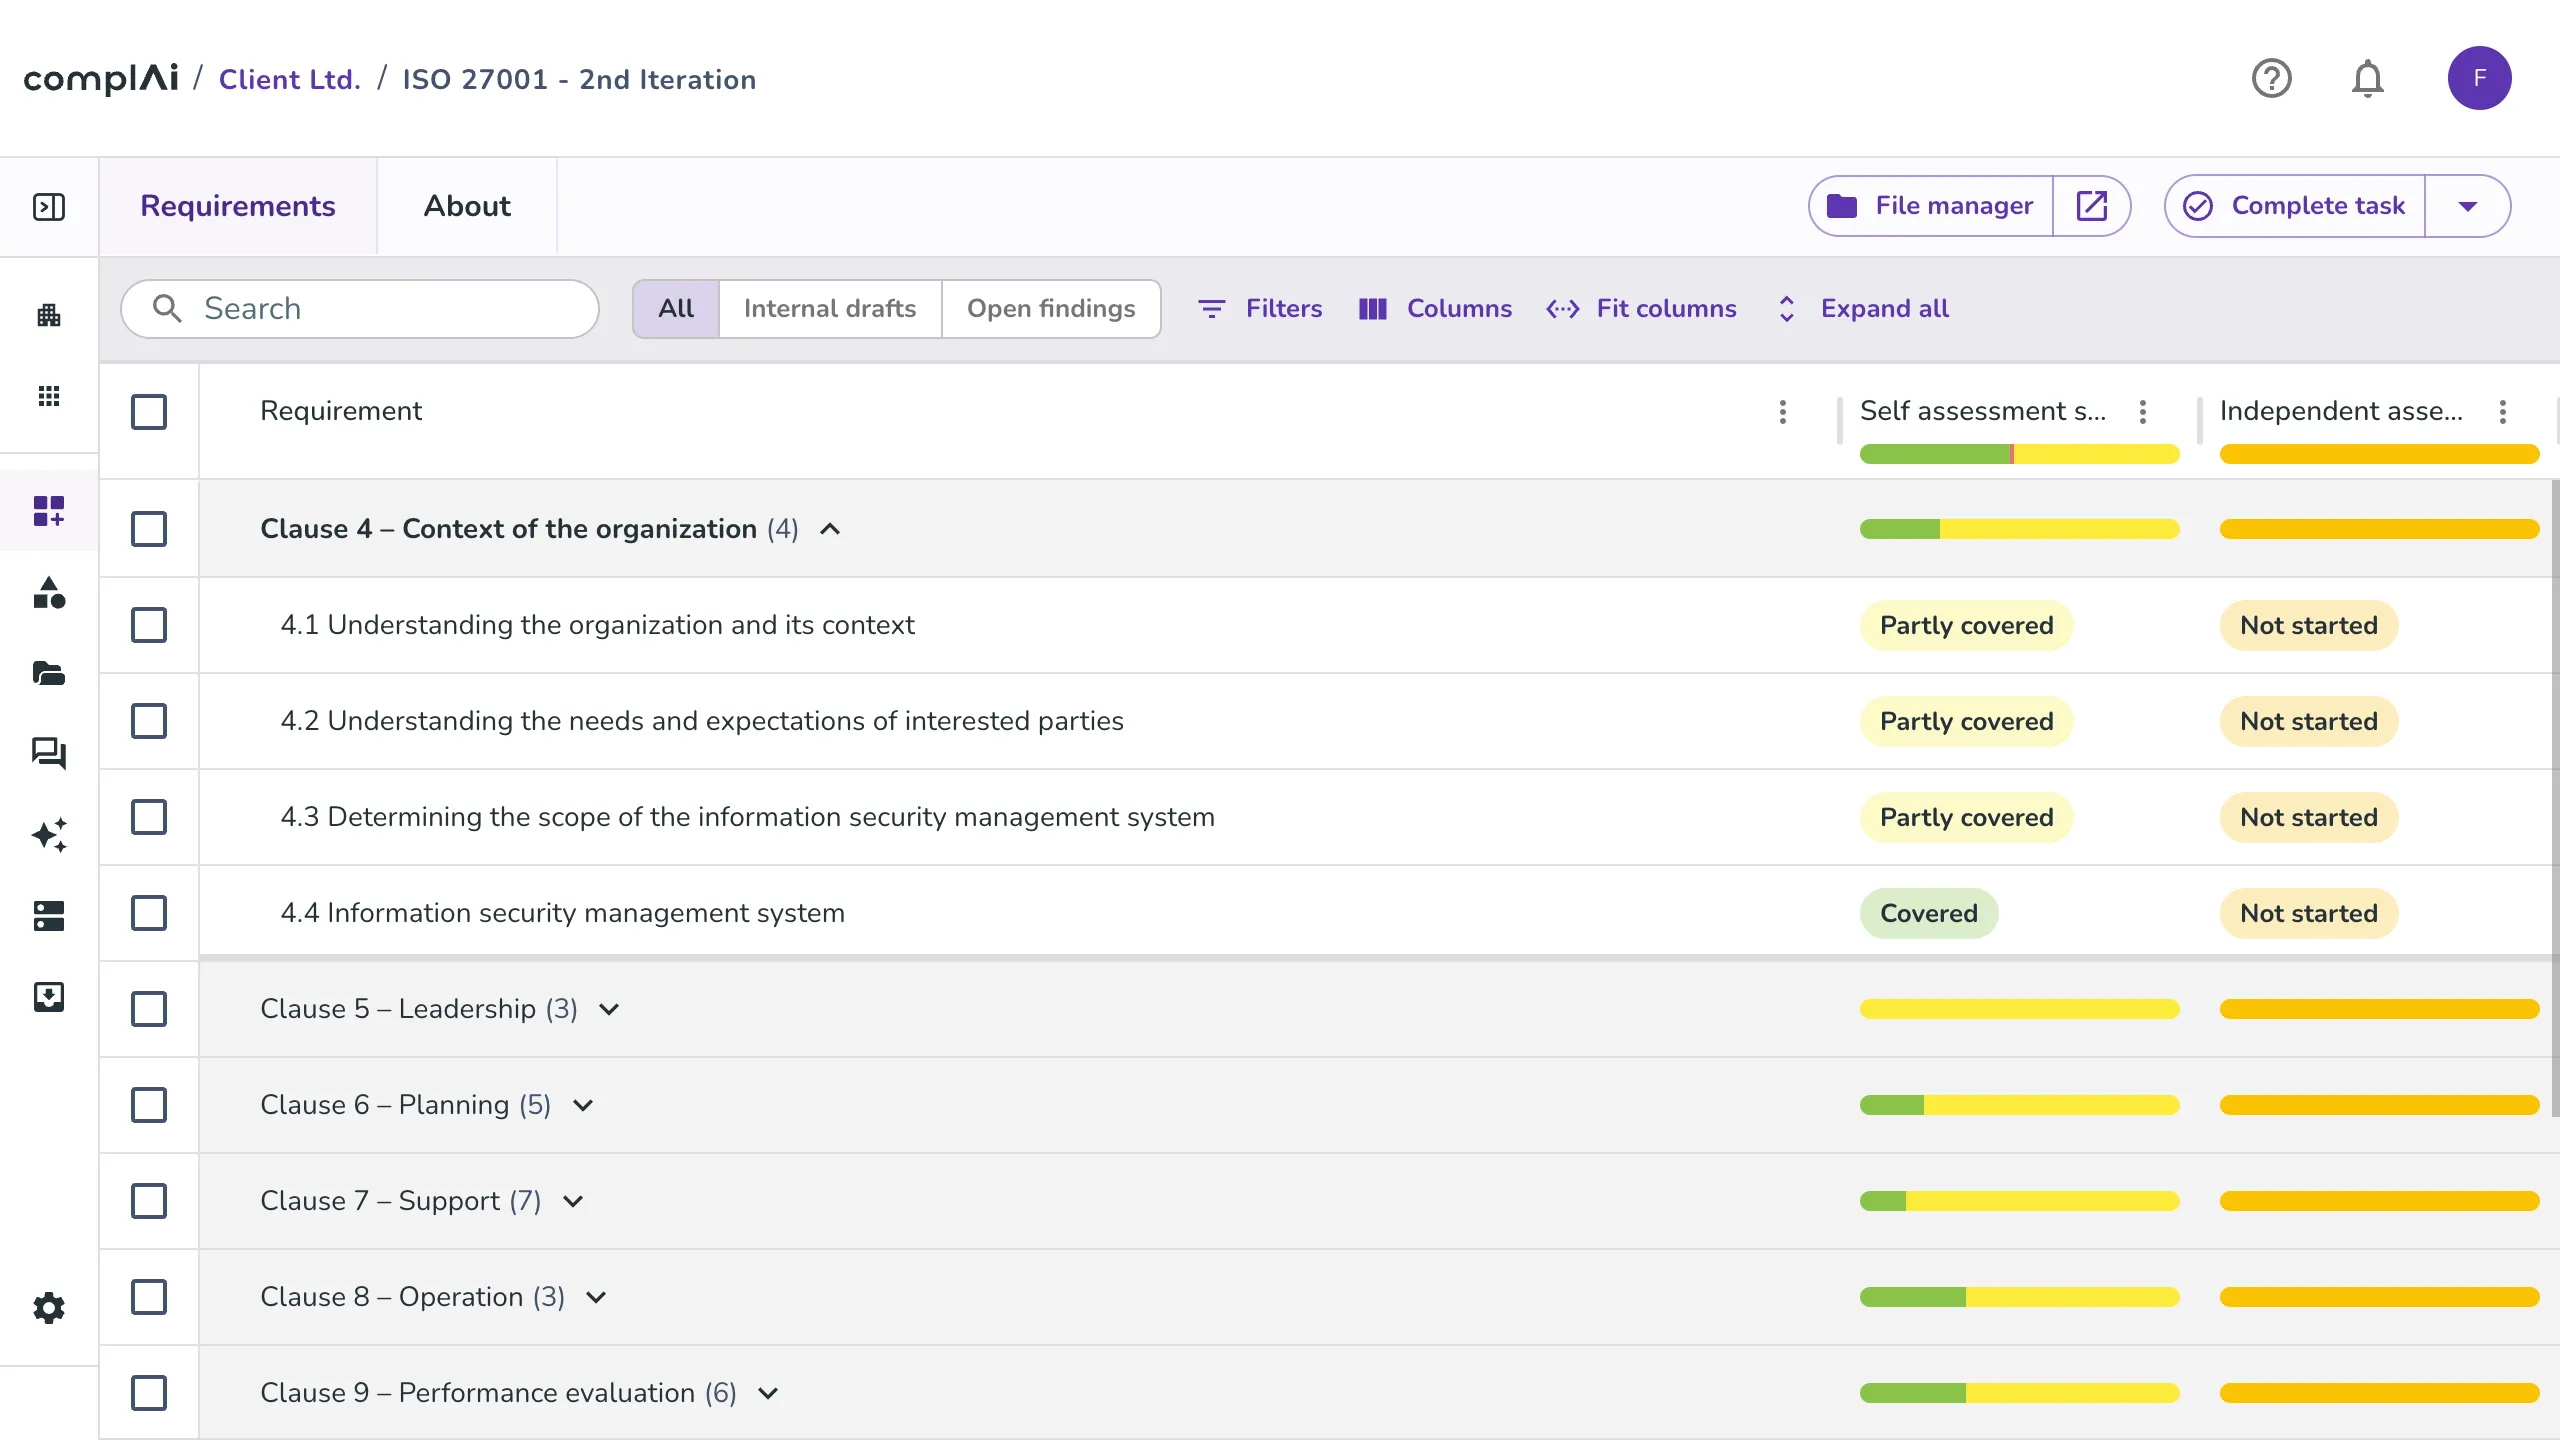The image size is (2560, 1440).
Task: Check the Clause 9 – Performance evaluation checkbox
Action: [149, 1393]
